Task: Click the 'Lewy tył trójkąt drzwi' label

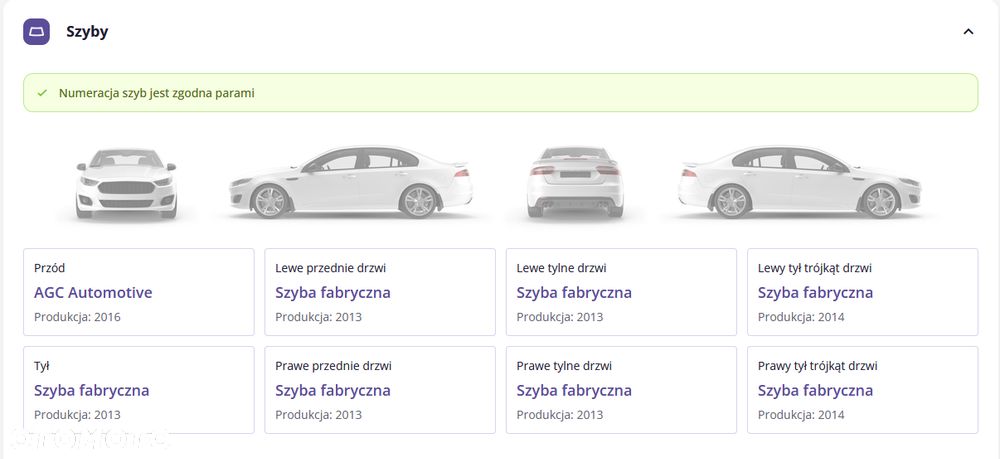Action: [814, 268]
